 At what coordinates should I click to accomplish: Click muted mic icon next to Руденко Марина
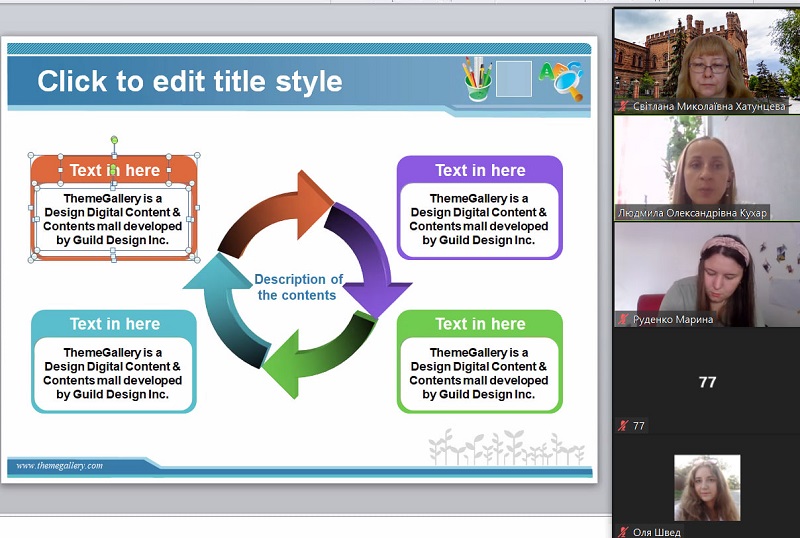(x=622, y=320)
